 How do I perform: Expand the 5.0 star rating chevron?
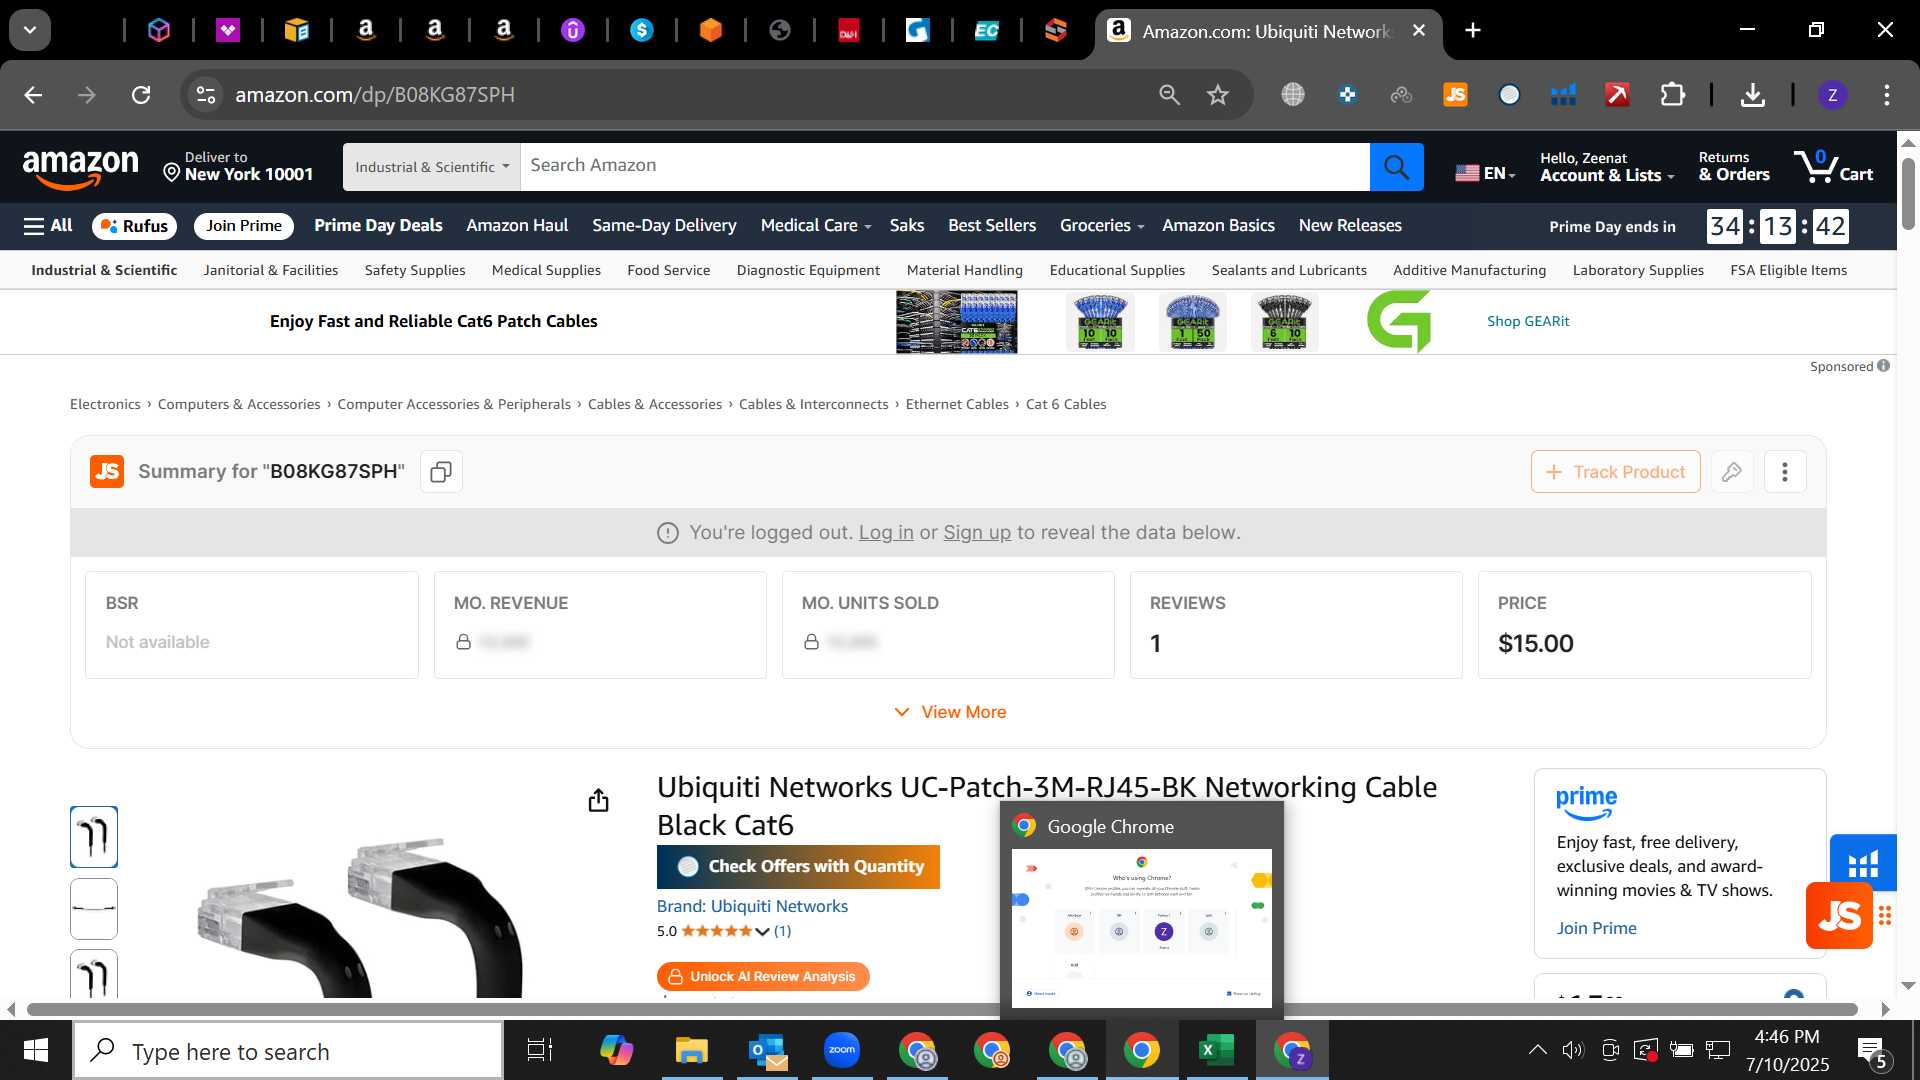click(x=762, y=932)
